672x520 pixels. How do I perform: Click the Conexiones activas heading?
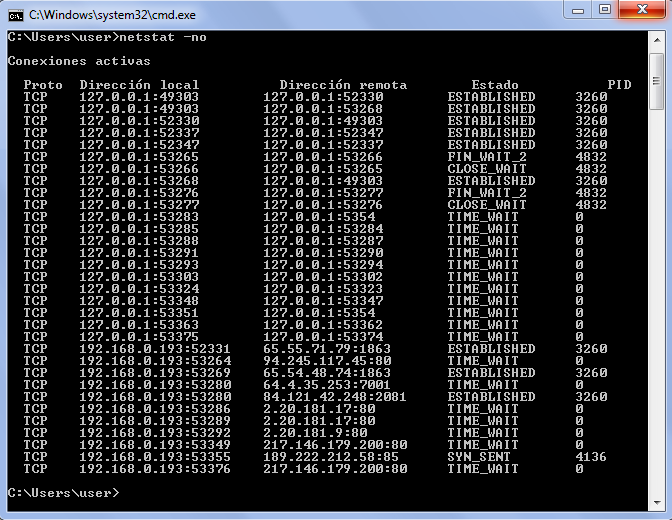pos(79,61)
